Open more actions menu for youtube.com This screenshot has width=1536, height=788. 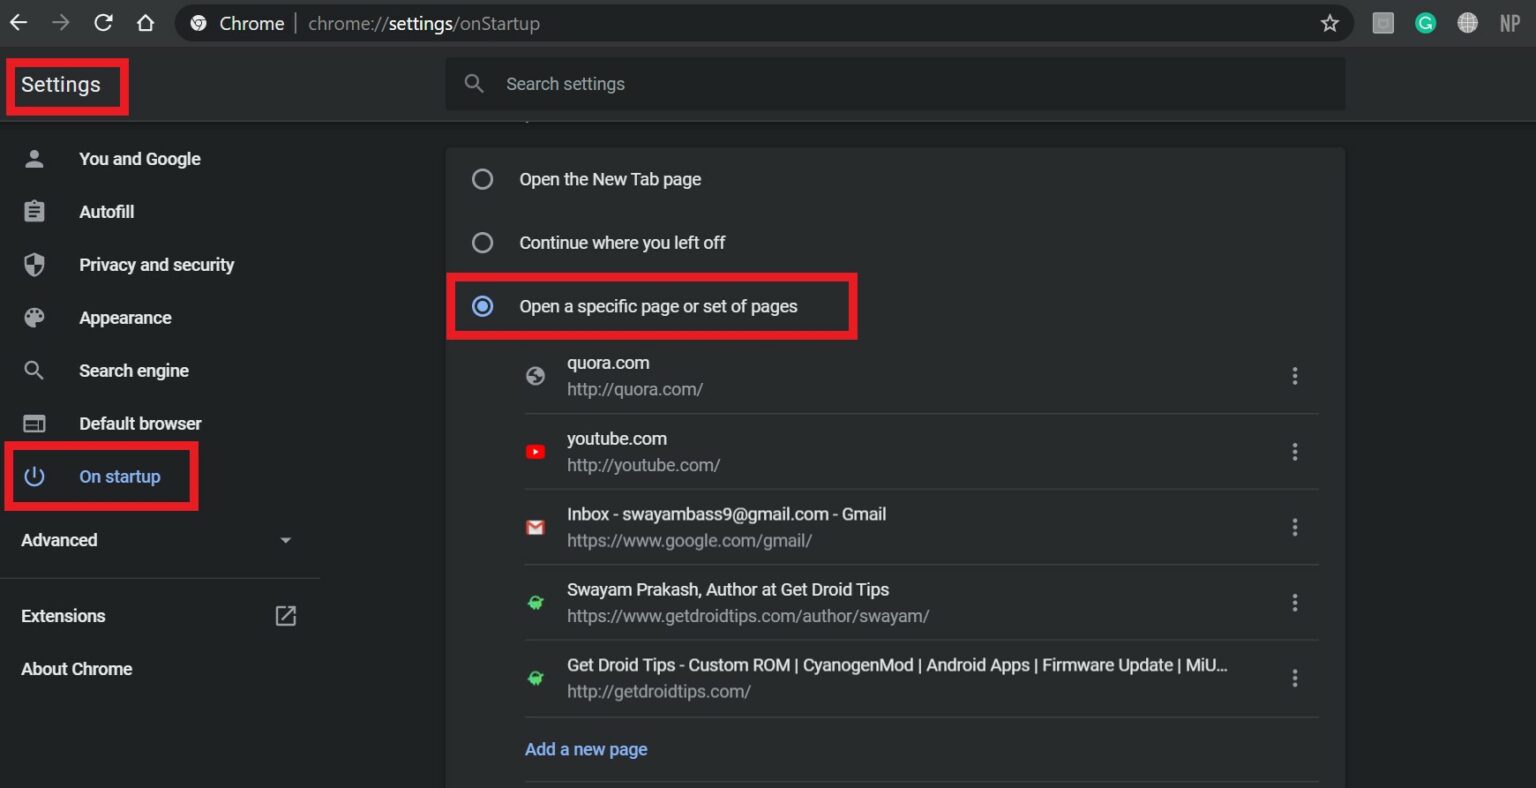pos(1294,452)
